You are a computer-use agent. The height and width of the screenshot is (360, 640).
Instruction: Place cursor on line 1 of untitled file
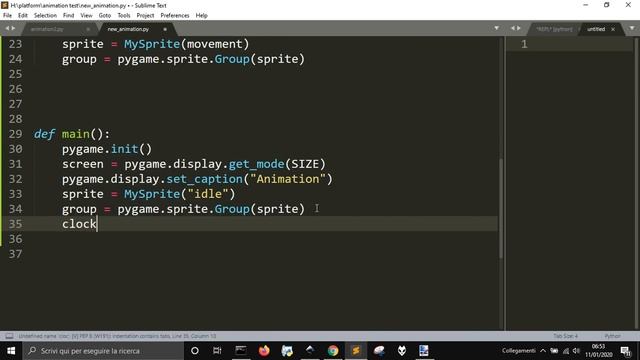(x=569, y=44)
